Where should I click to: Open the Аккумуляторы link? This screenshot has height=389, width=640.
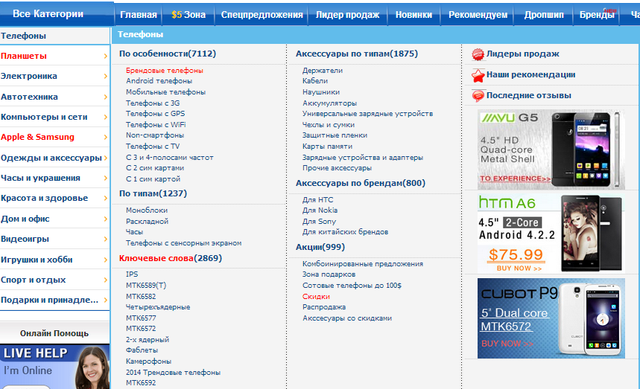click(x=329, y=103)
